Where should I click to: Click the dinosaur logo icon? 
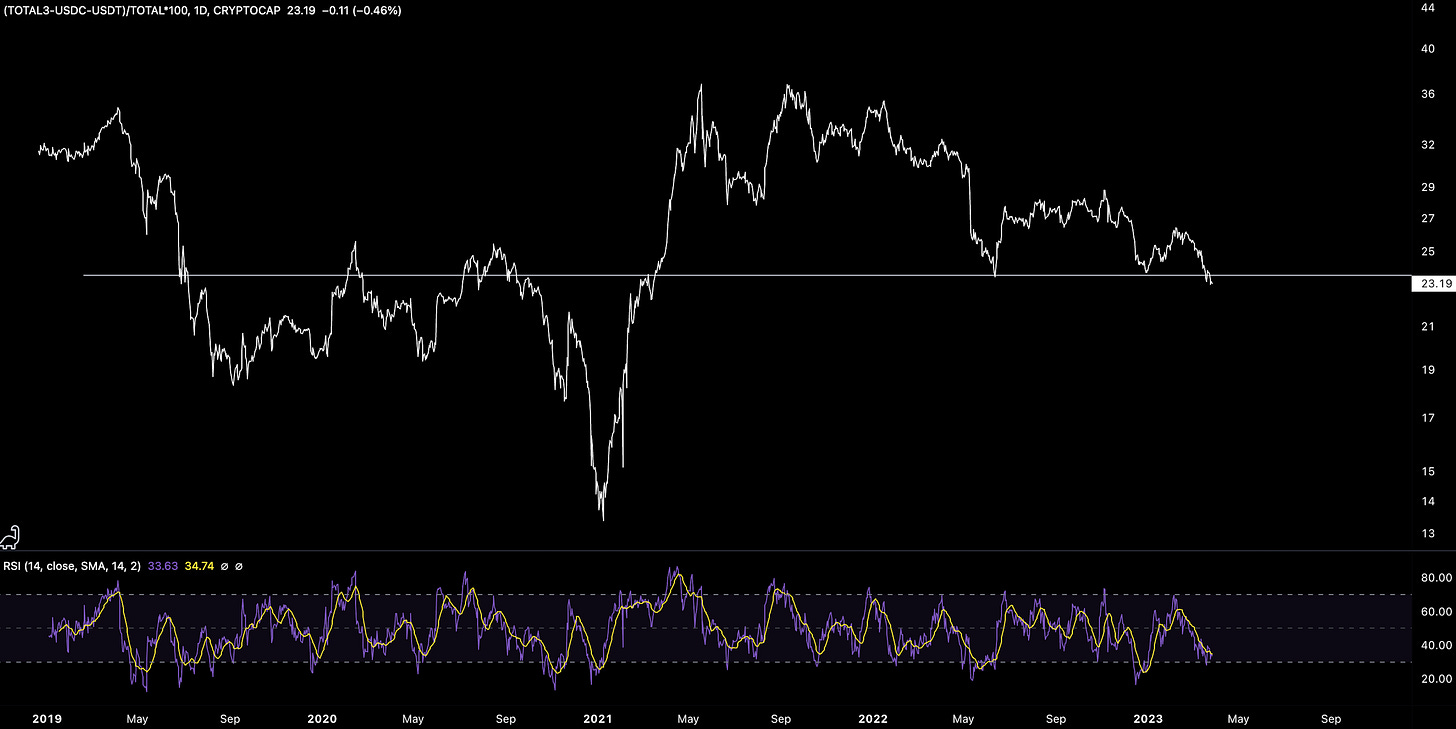11,537
